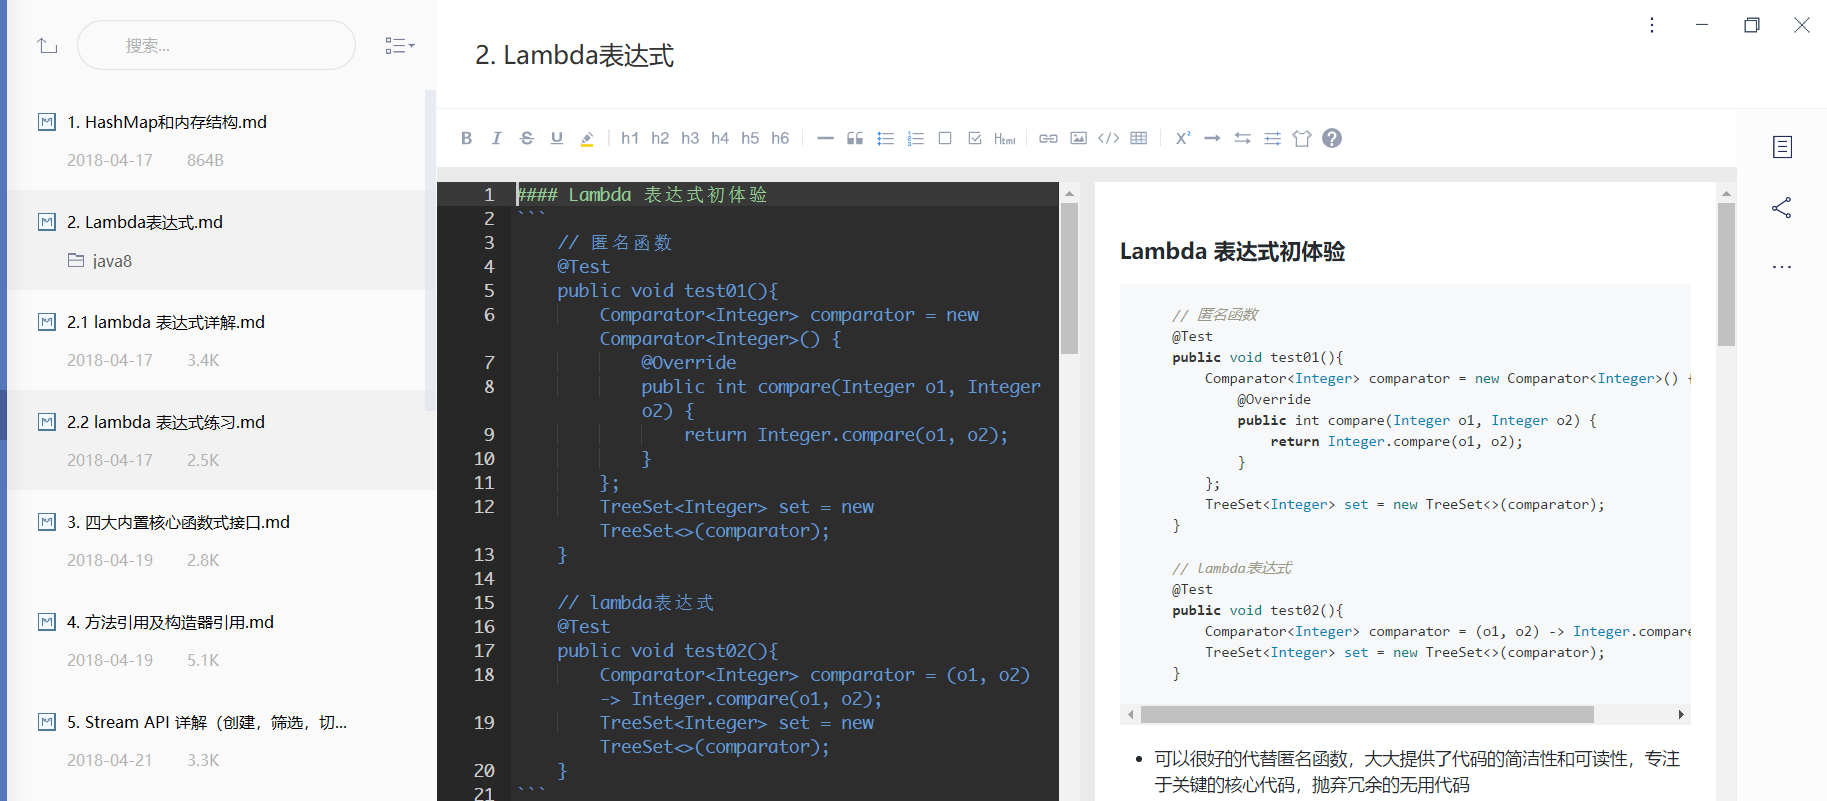This screenshot has height=801, width=1827.
Task: Apply italic formatting from the toolbar
Action: coord(496,138)
